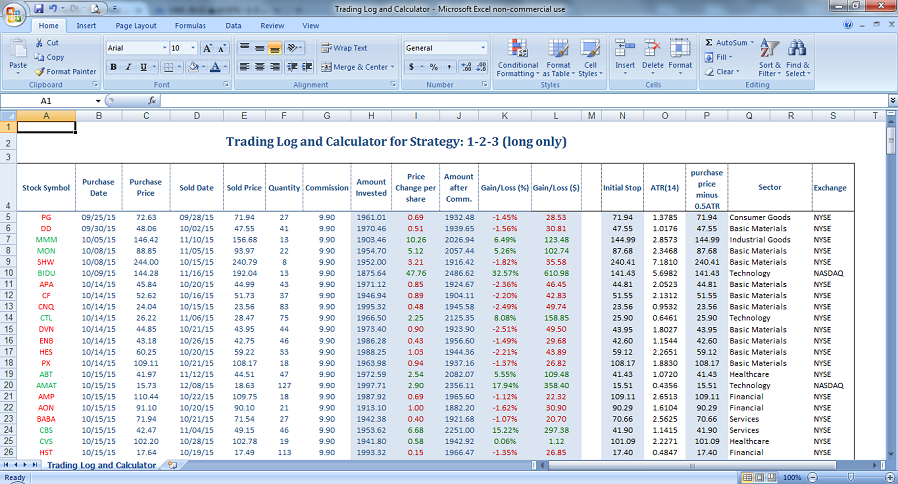Click the Sort & Filter icon

tap(769, 48)
